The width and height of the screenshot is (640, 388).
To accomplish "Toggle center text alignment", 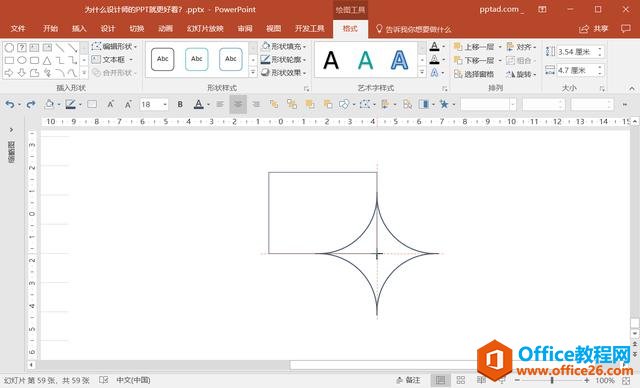I will pyautogui.click(x=238, y=104).
